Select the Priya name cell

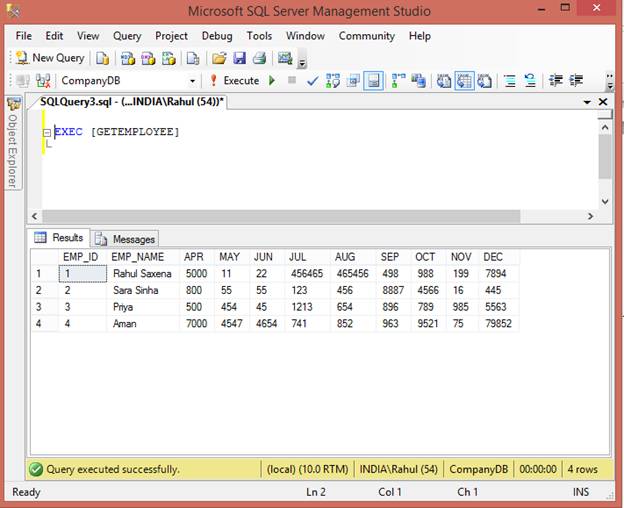[143, 307]
